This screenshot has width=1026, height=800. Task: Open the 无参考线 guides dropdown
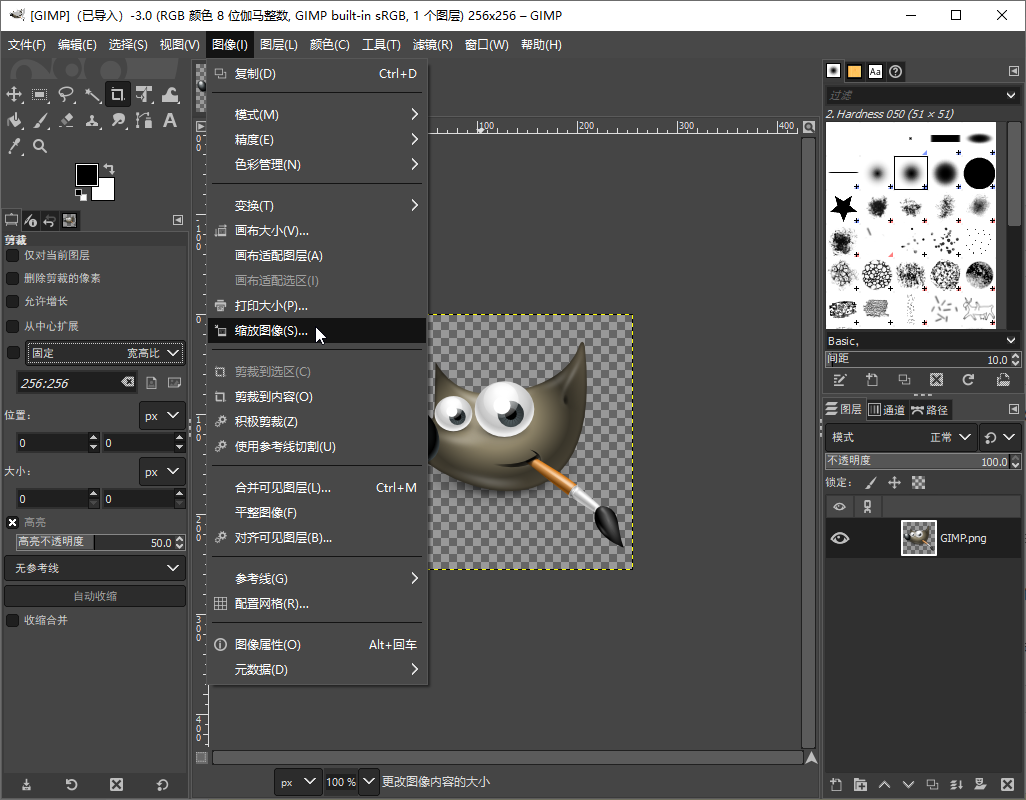[95, 568]
